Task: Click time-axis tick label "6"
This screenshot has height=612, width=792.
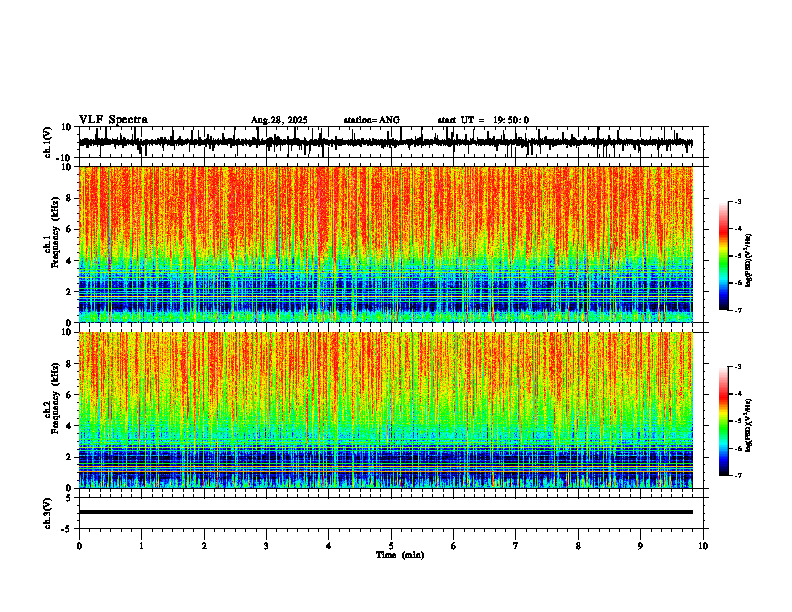Action: (454, 546)
